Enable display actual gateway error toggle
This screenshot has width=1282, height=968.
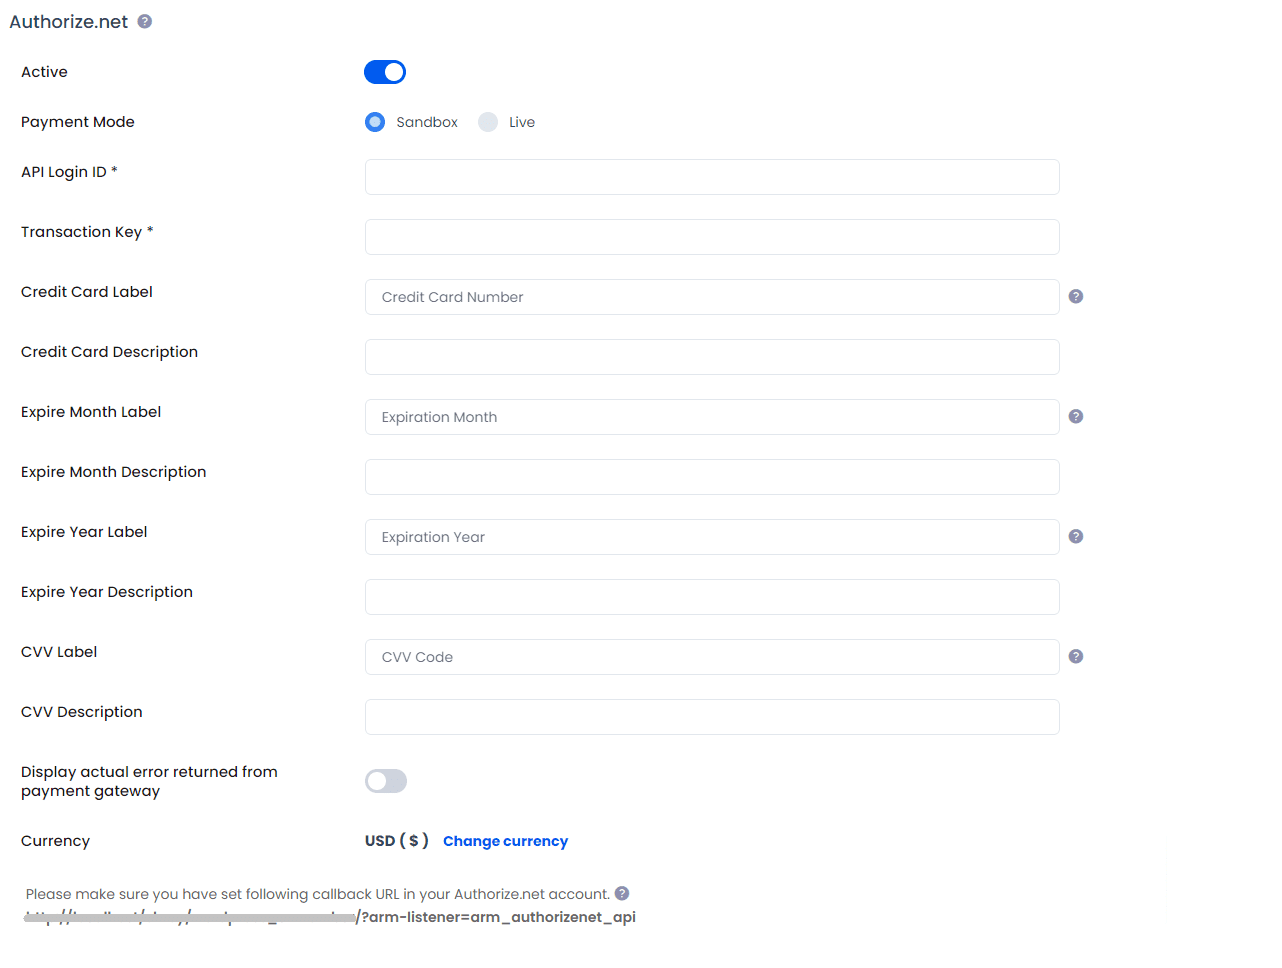pyautogui.click(x=386, y=781)
